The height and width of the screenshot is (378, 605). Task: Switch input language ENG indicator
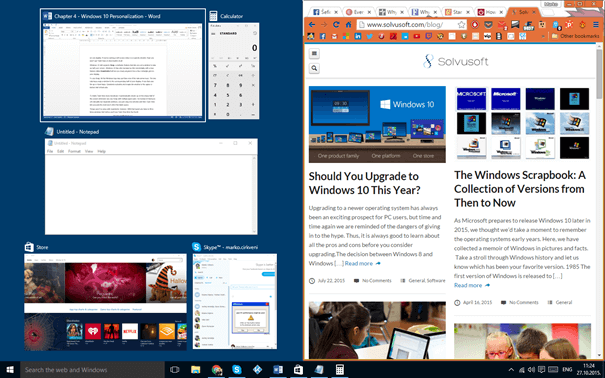567,370
